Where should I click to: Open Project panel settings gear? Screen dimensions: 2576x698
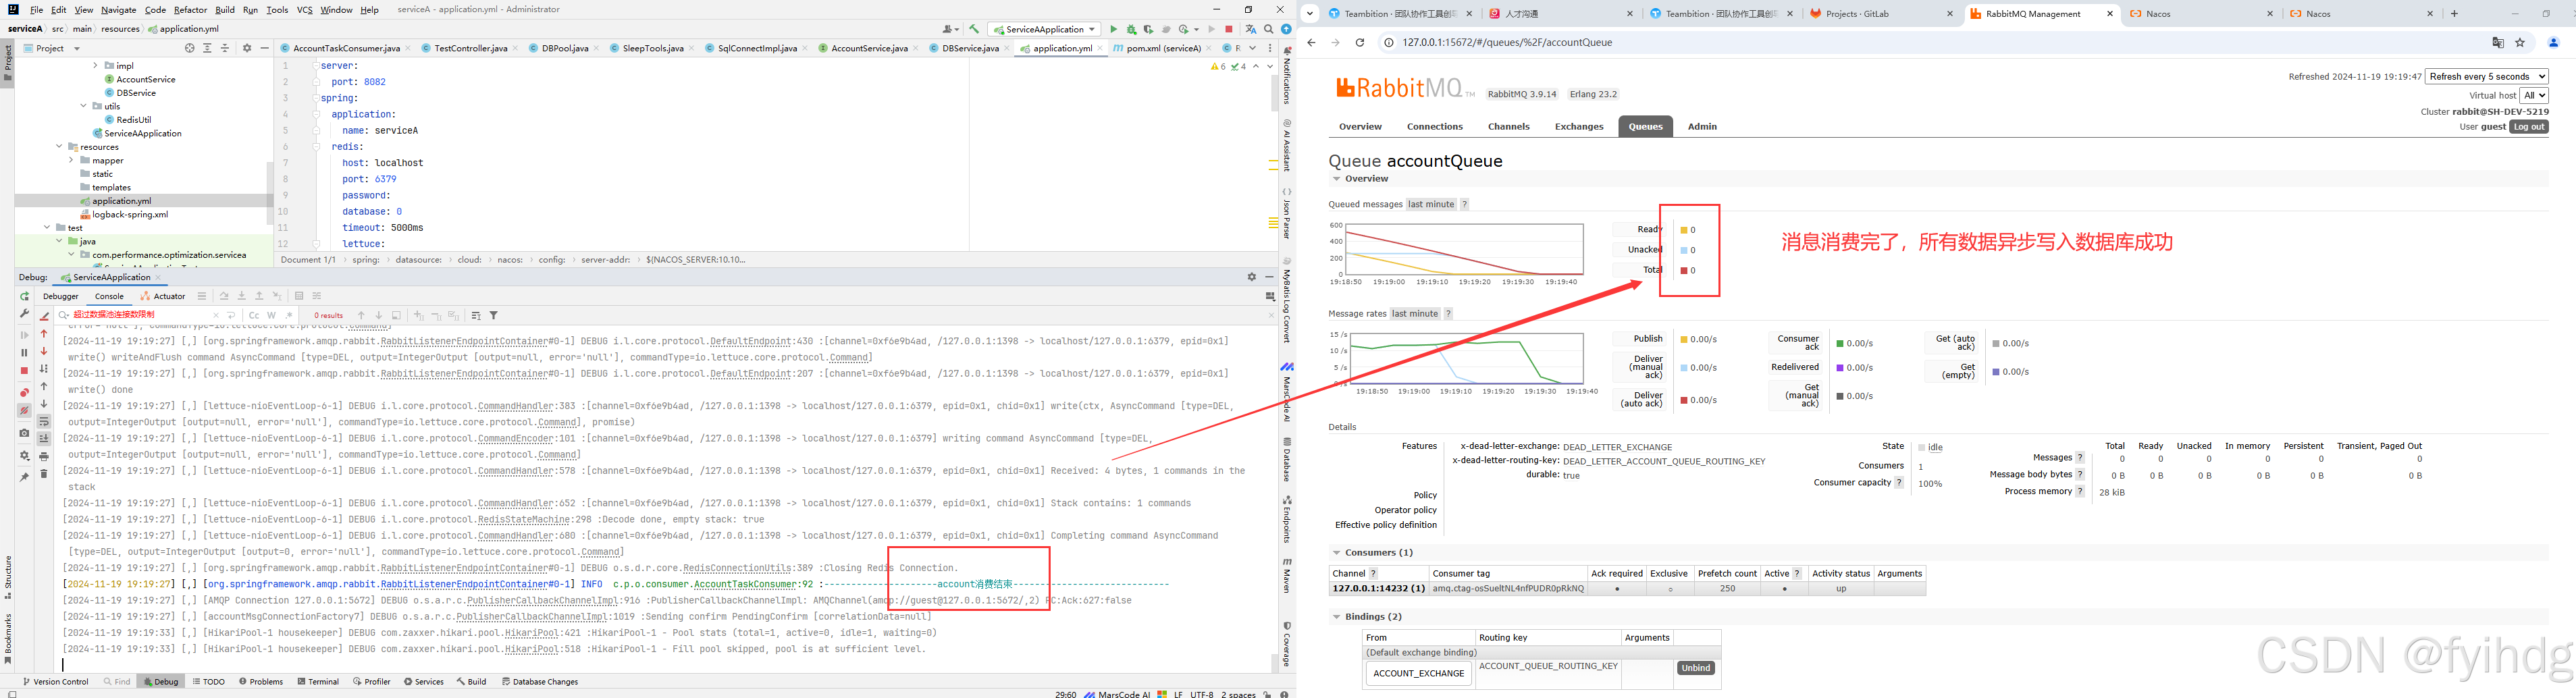[247, 48]
